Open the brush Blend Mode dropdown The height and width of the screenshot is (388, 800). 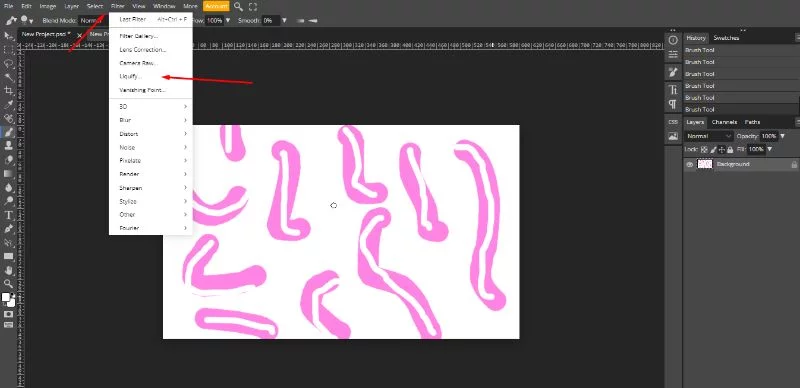pos(92,20)
